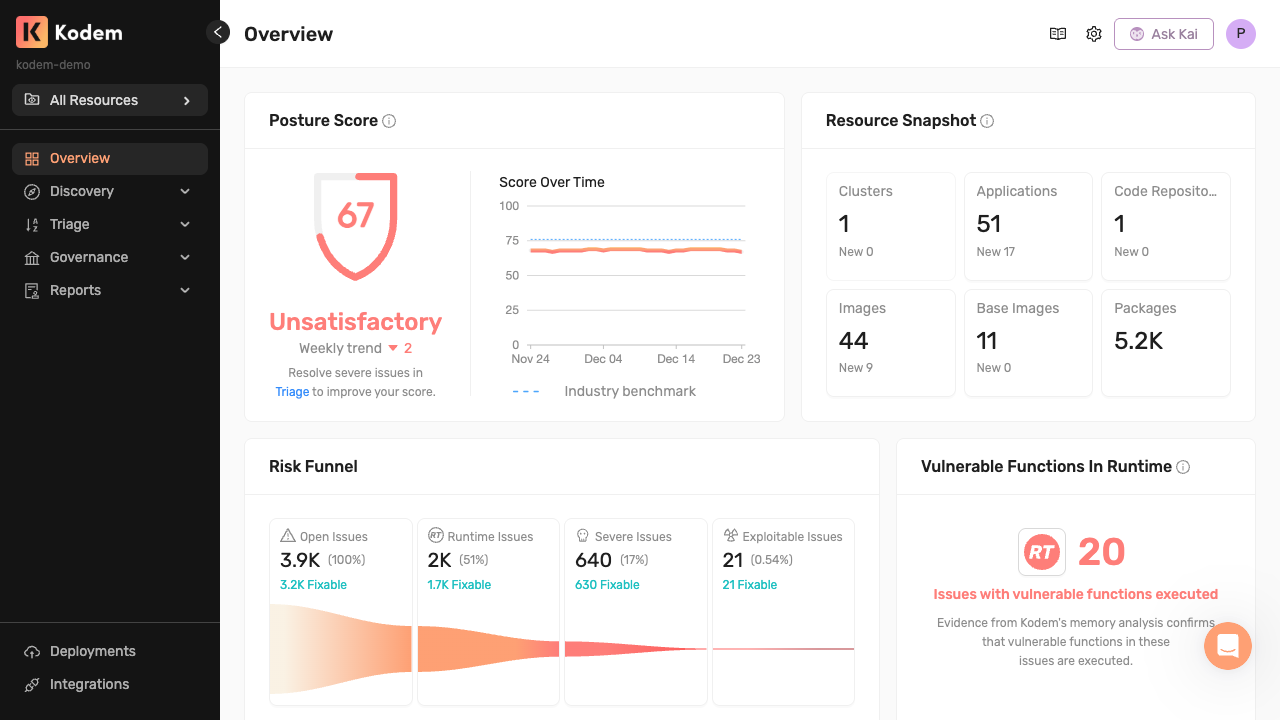Expand the Reports menu
This screenshot has height=720, width=1280.
tap(110, 290)
